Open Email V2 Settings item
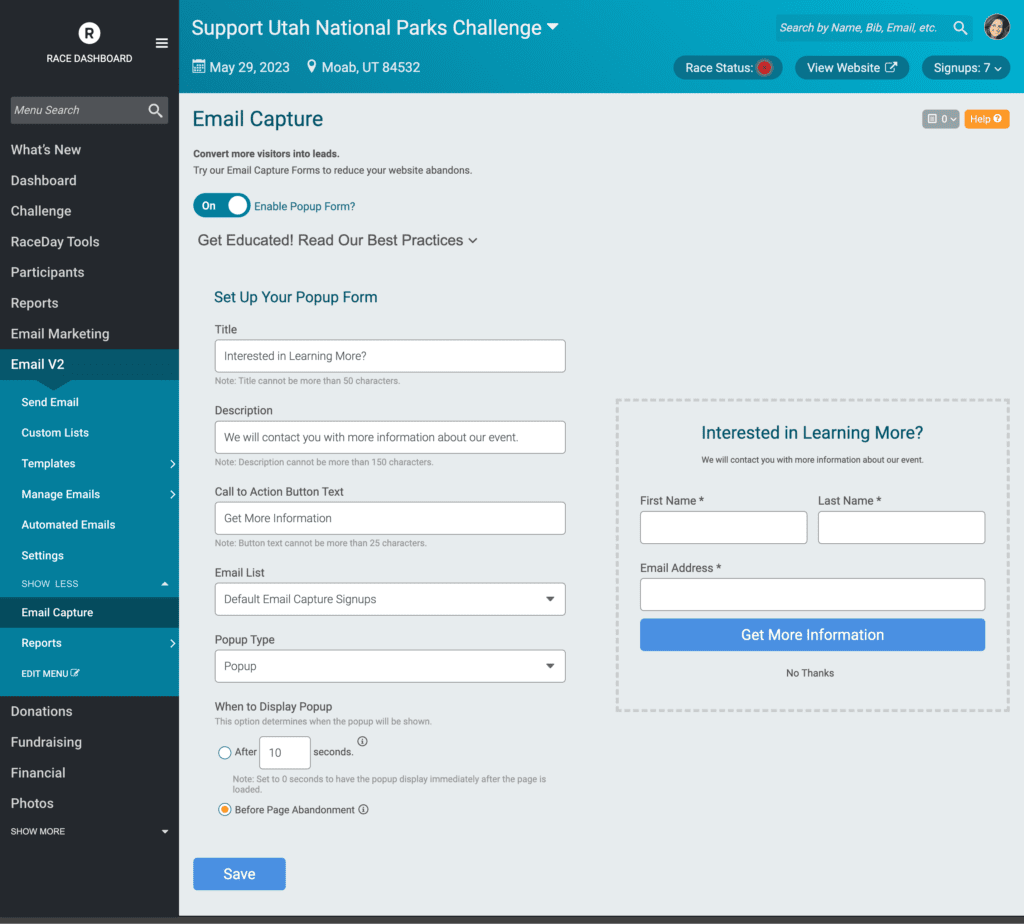This screenshot has width=1024, height=924. click(42, 556)
